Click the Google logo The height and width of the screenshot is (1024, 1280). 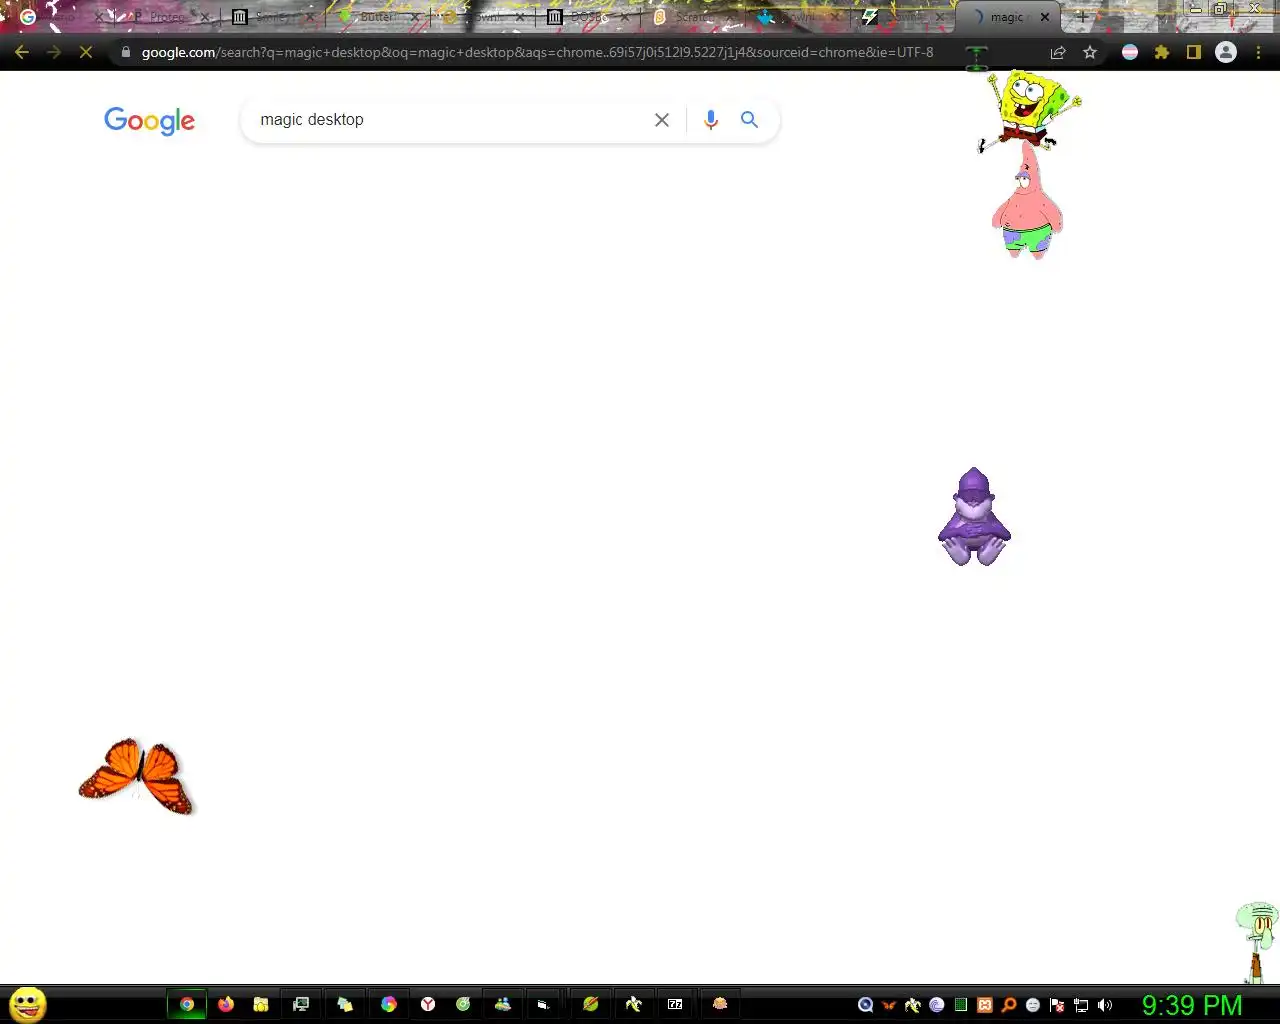(x=150, y=121)
